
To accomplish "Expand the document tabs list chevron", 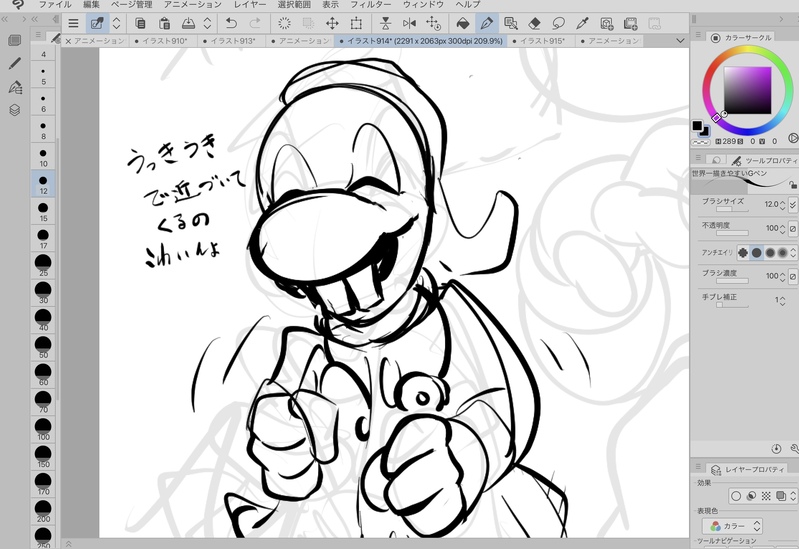I will tap(680, 40).
